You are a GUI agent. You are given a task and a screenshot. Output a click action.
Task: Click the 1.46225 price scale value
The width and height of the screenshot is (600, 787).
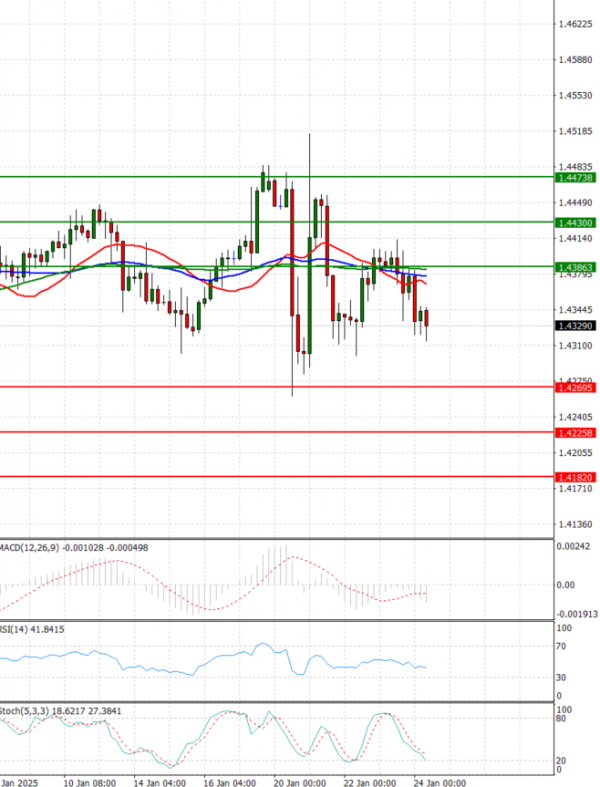pyautogui.click(x=574, y=24)
